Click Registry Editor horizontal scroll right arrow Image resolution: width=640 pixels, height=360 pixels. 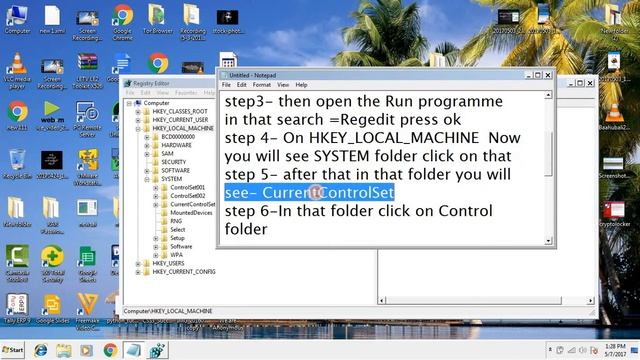tap(590, 301)
